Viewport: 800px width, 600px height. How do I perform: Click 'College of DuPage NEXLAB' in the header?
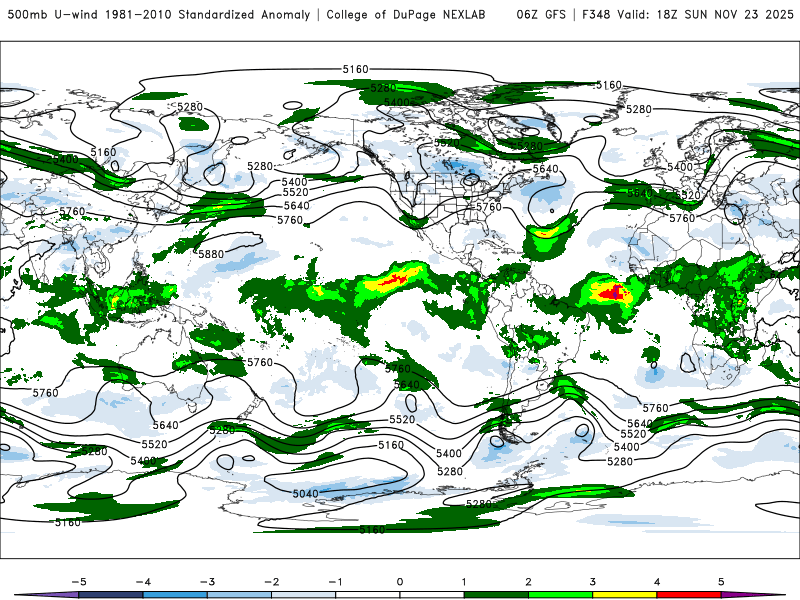406,14
